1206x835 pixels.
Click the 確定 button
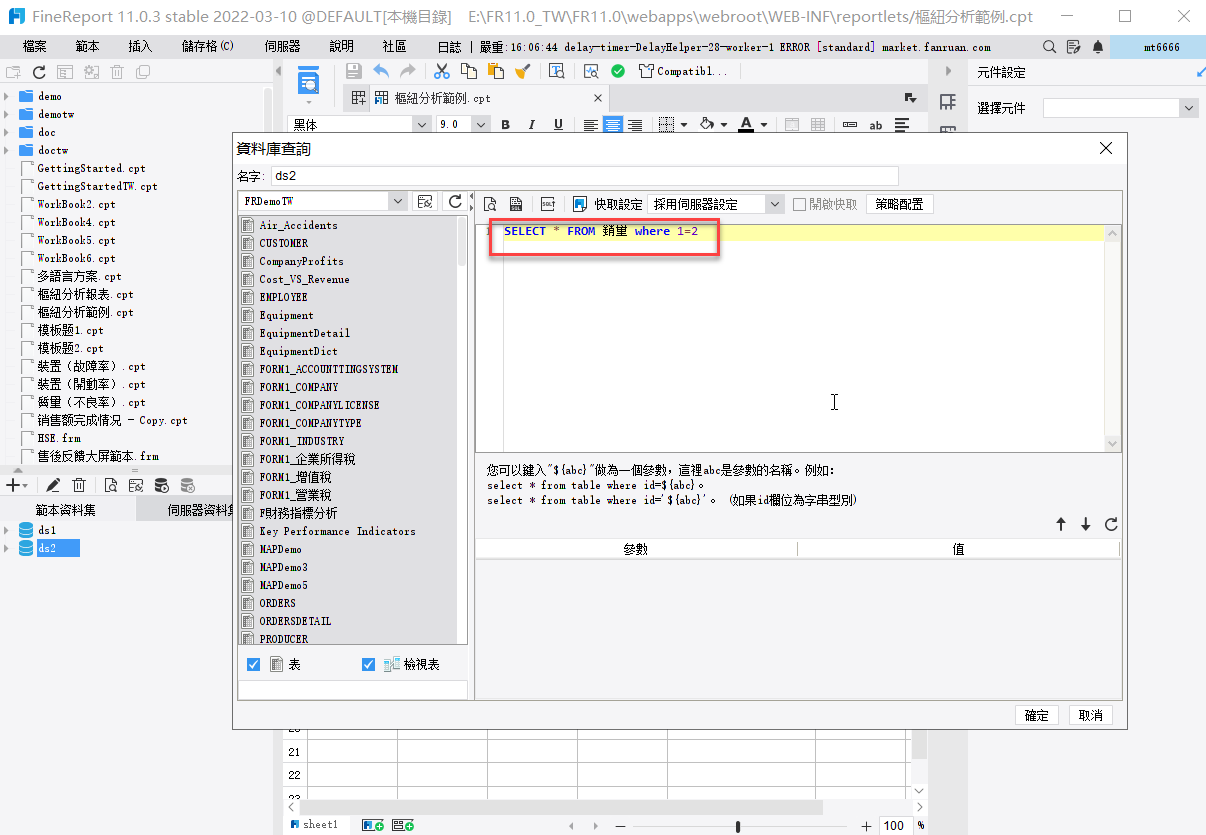point(1037,715)
